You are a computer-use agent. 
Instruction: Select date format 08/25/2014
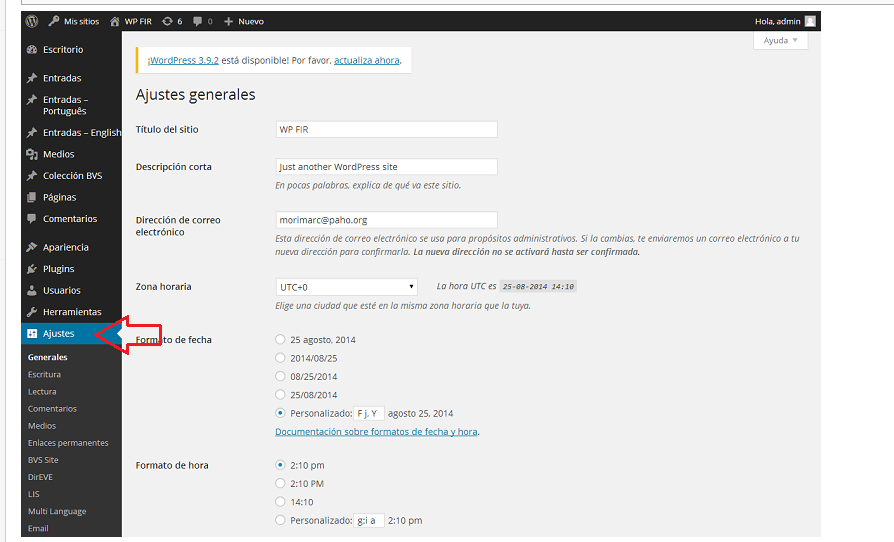click(280, 376)
